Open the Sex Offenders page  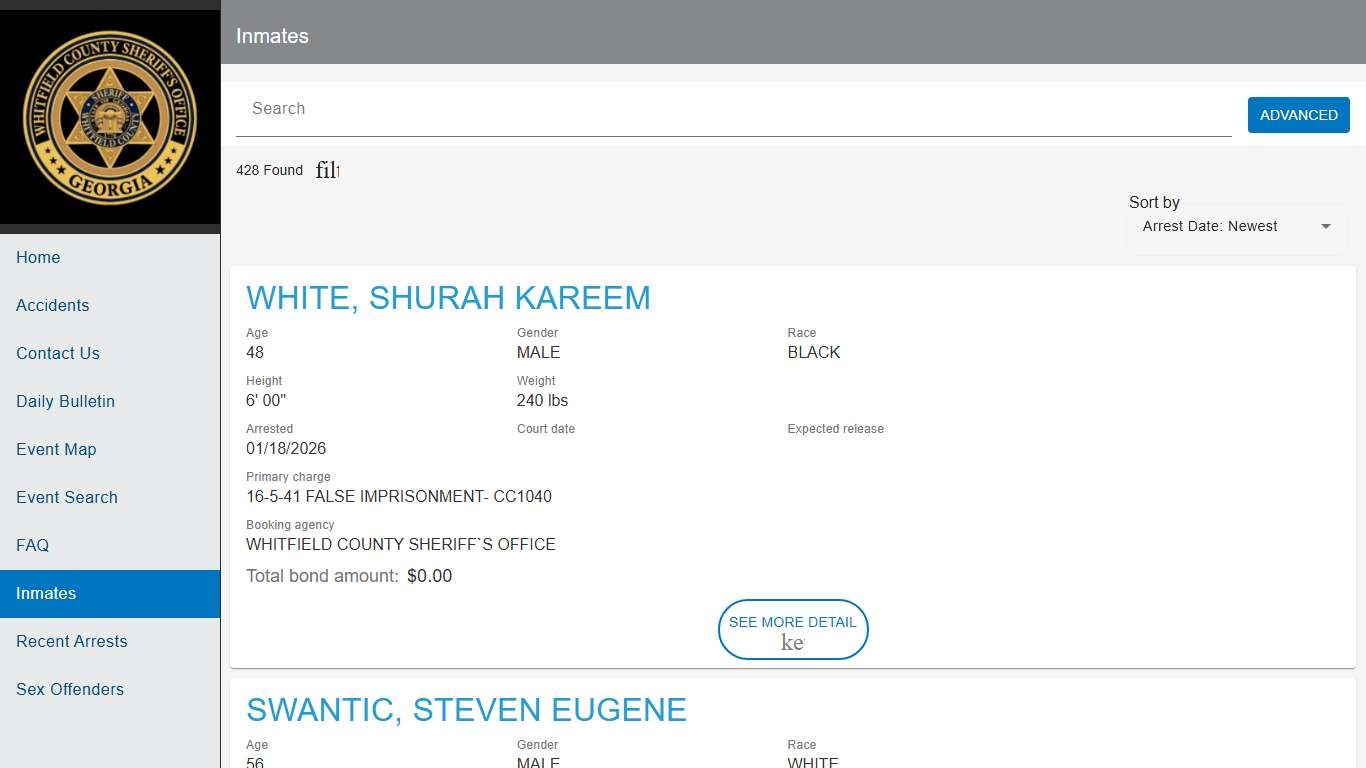point(70,689)
